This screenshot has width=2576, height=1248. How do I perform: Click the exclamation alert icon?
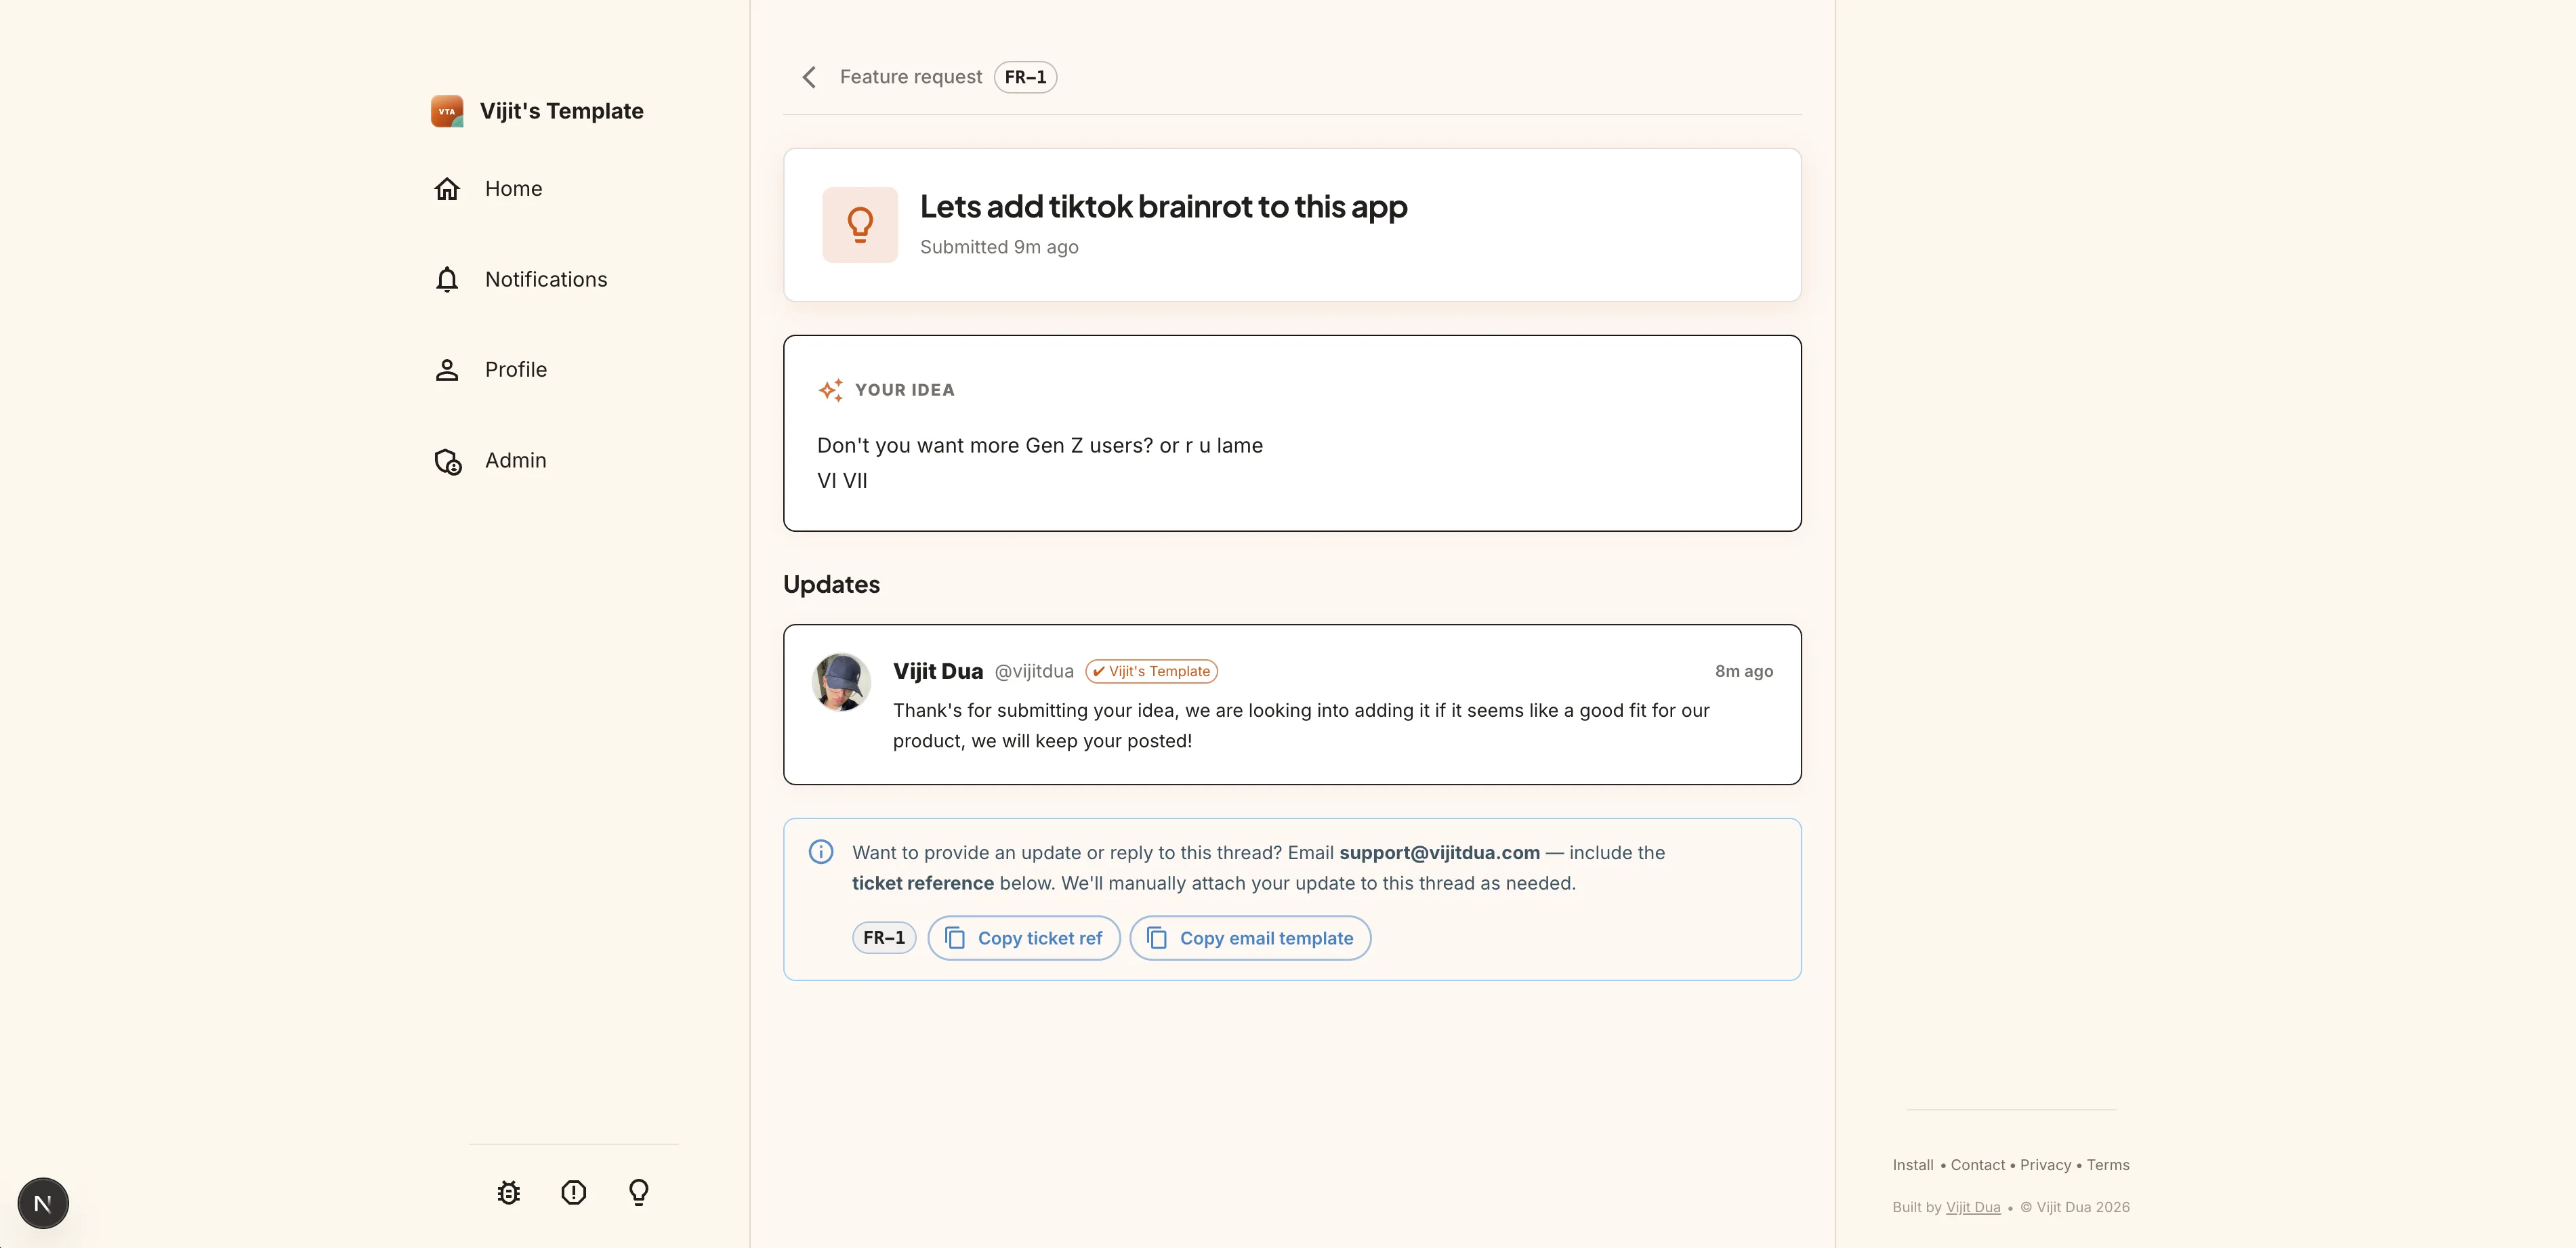[574, 1192]
